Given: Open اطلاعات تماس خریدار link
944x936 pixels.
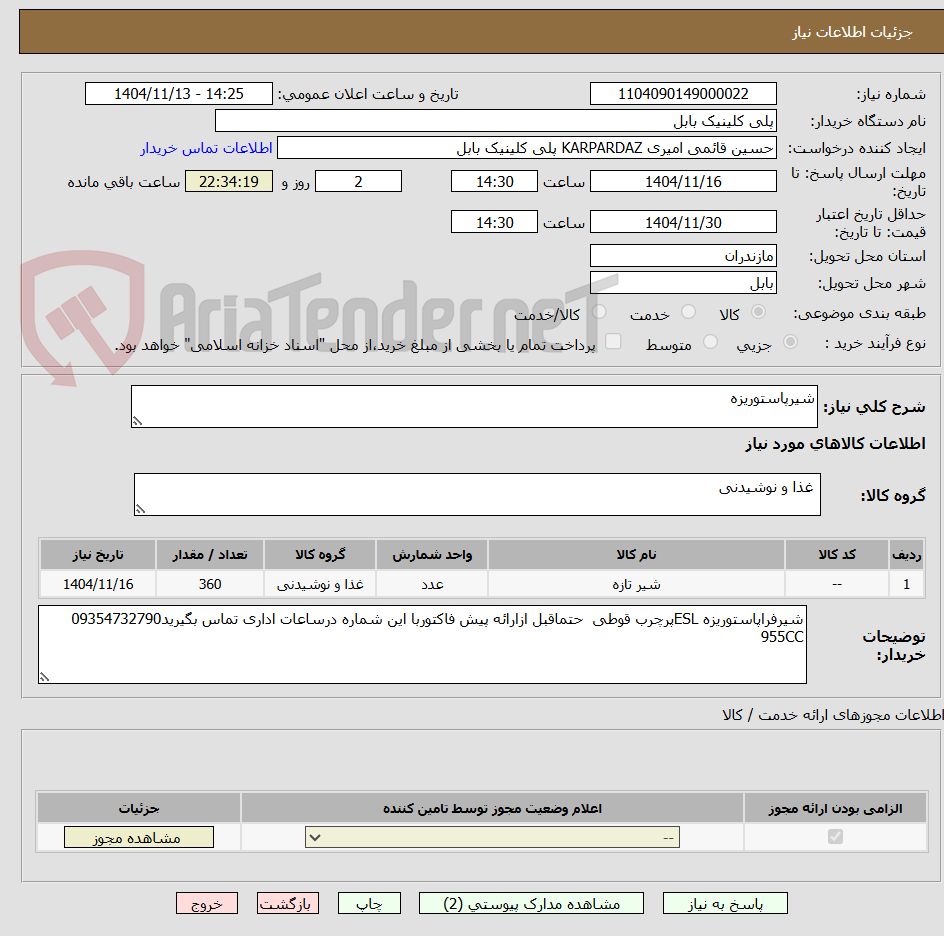Looking at the screenshot, I should point(206,148).
